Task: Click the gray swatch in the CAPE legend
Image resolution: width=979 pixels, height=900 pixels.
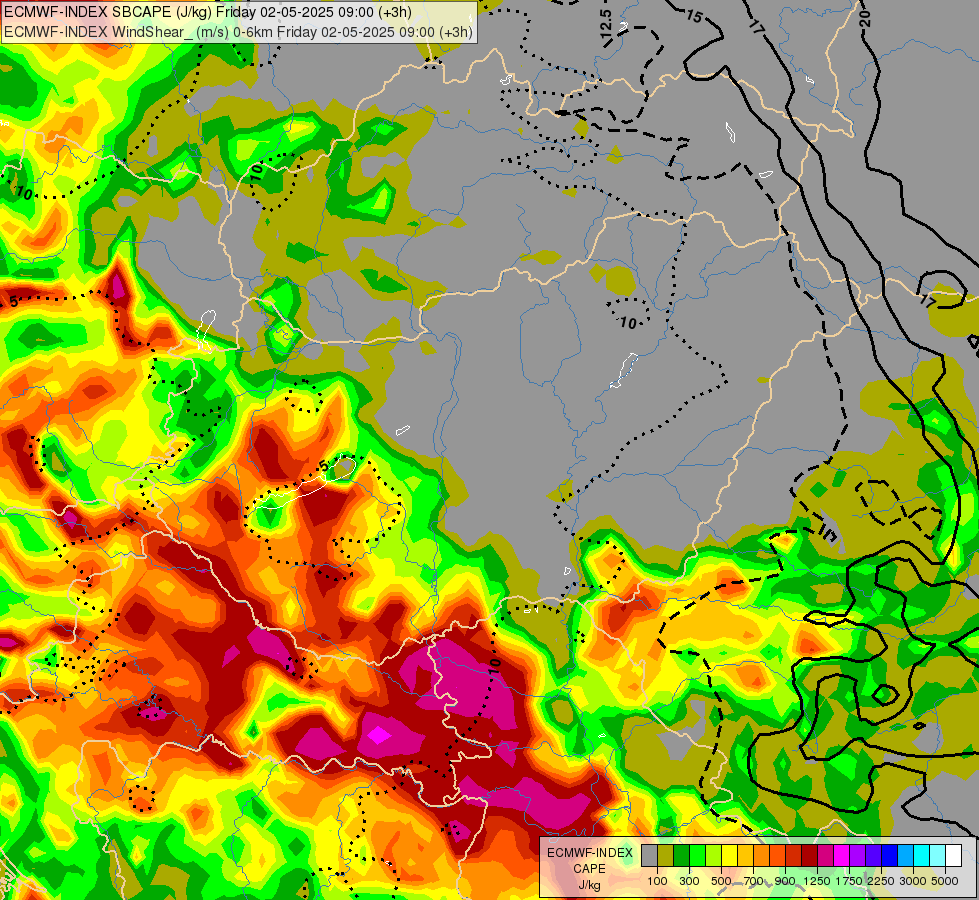Action: (649, 855)
